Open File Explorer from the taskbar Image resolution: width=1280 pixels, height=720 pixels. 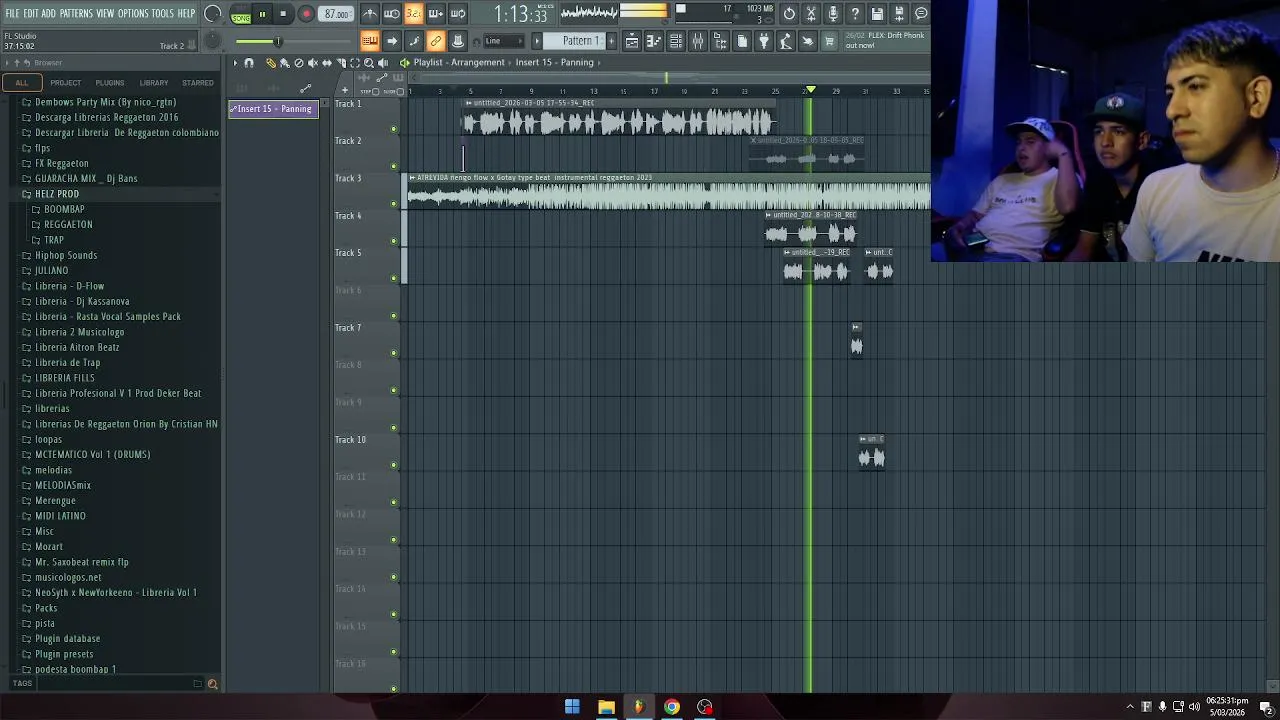[x=606, y=707]
